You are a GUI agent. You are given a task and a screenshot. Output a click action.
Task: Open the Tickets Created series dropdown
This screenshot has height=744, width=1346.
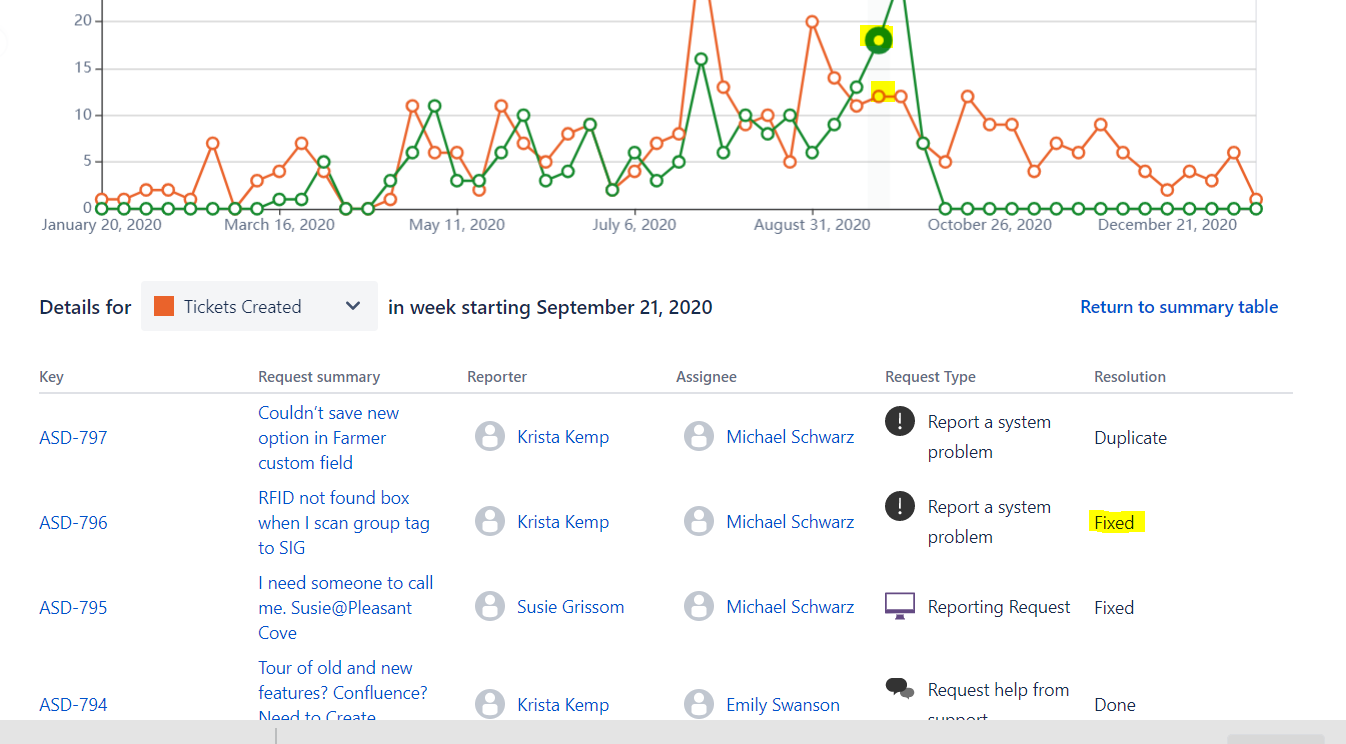(259, 307)
